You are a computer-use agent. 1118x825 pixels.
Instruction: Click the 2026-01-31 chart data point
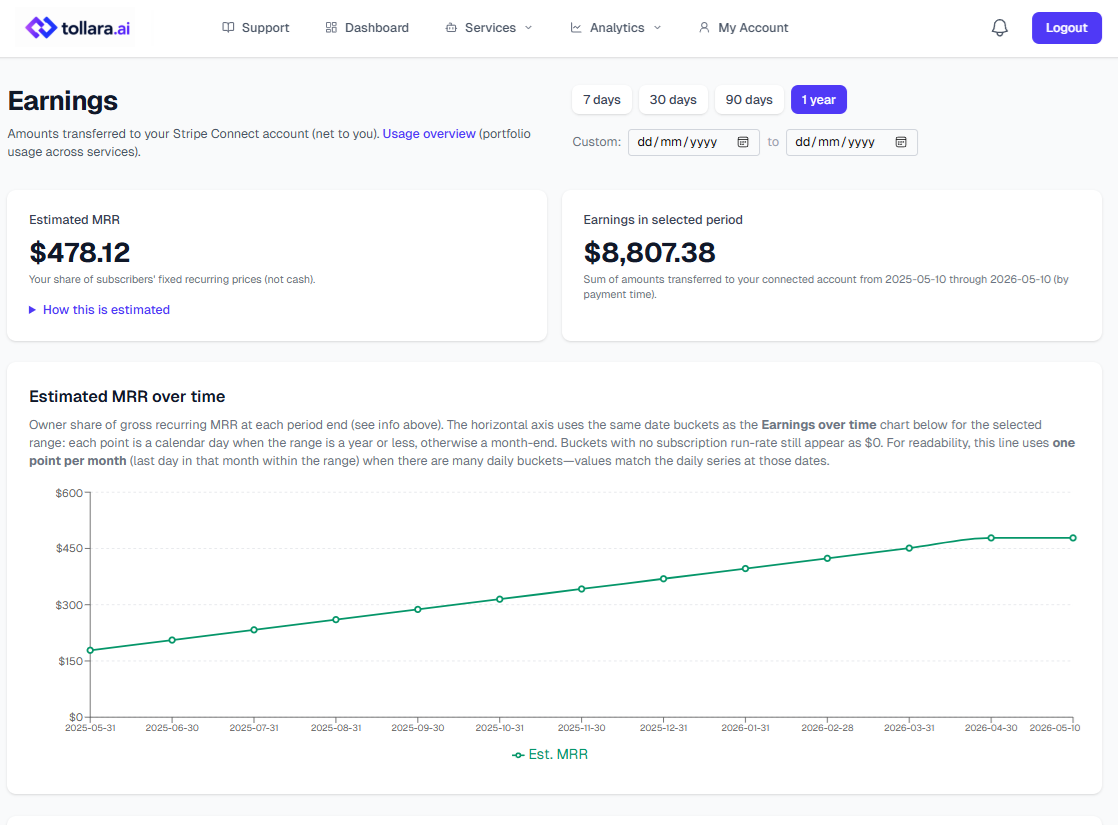tap(745, 568)
